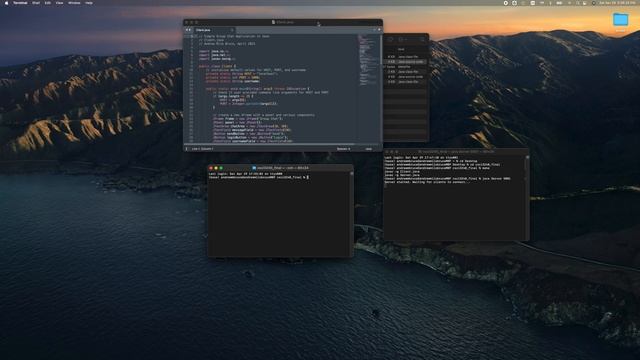Viewport: 640px width, 360px height.
Task: Close the front Terminal window
Action: click(211, 168)
